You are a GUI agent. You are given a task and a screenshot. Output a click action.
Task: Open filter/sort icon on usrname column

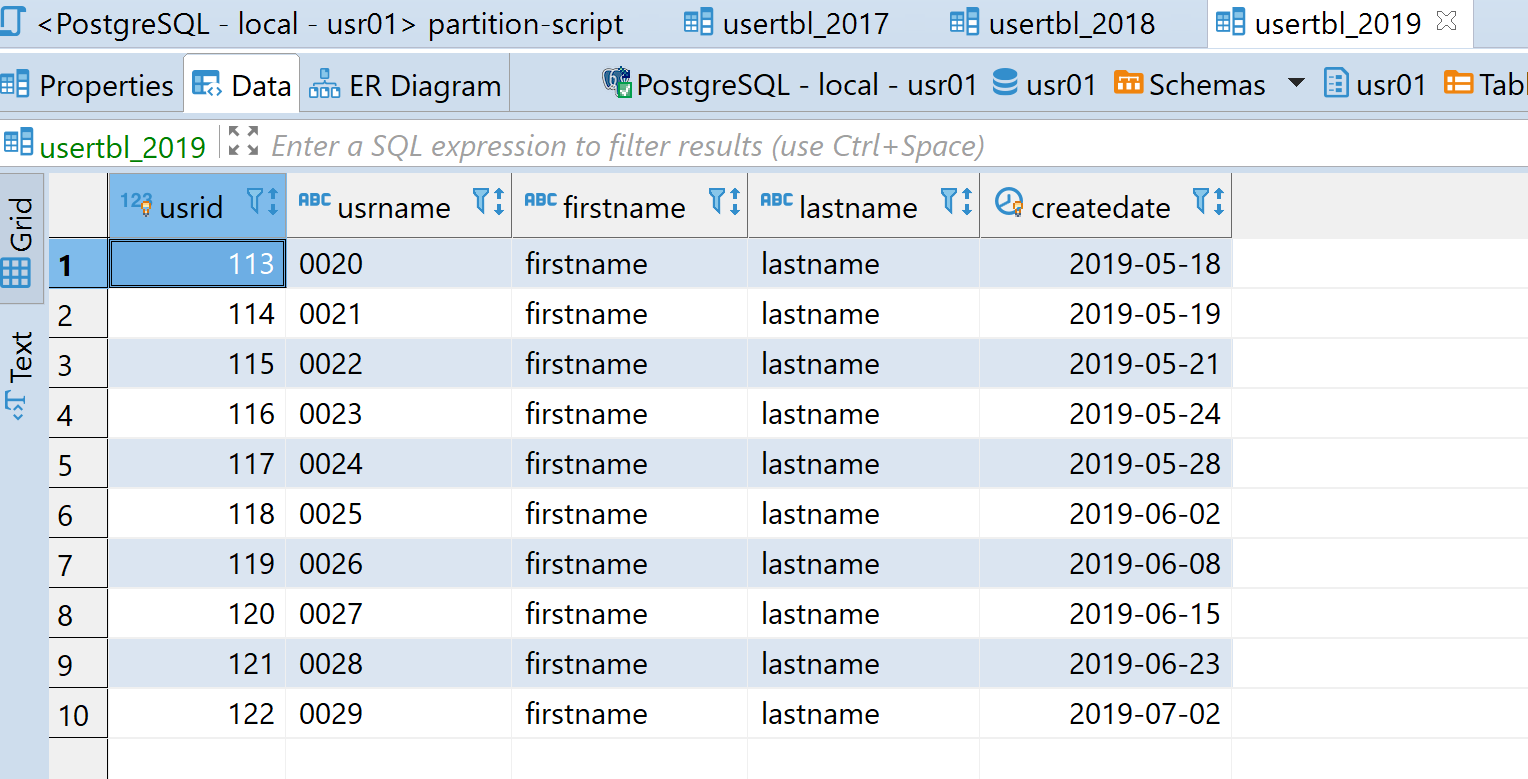(488, 202)
